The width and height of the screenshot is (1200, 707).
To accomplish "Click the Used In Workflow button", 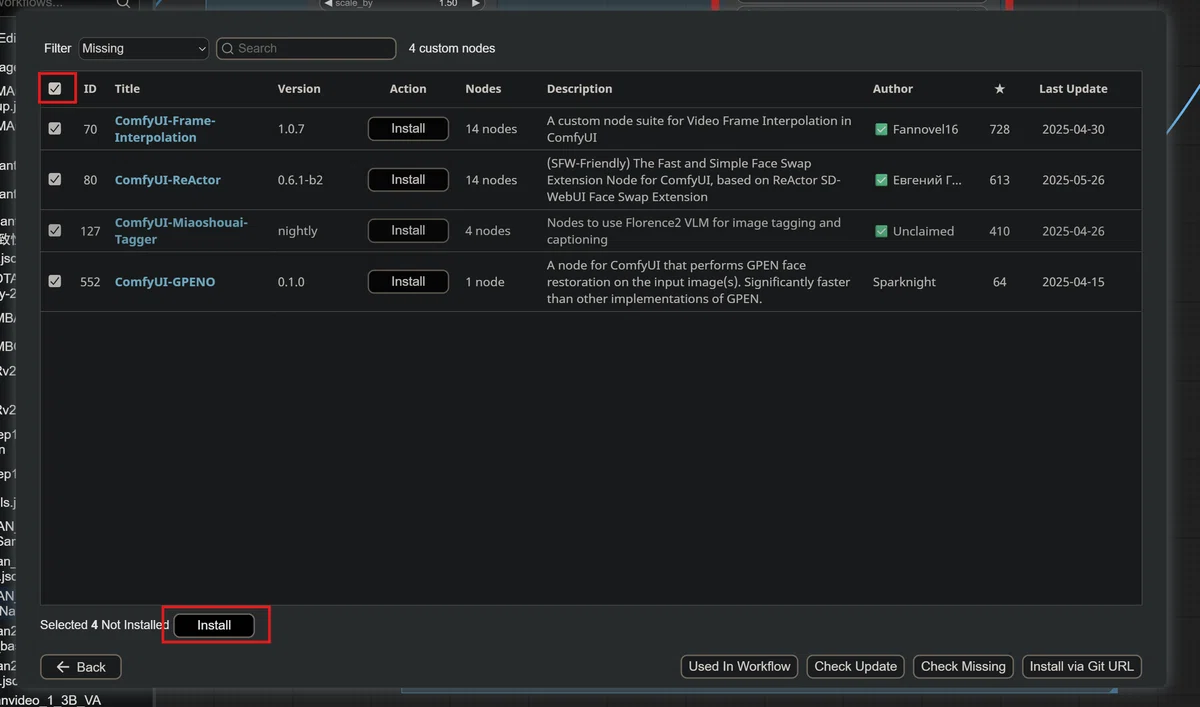I will coord(740,667).
